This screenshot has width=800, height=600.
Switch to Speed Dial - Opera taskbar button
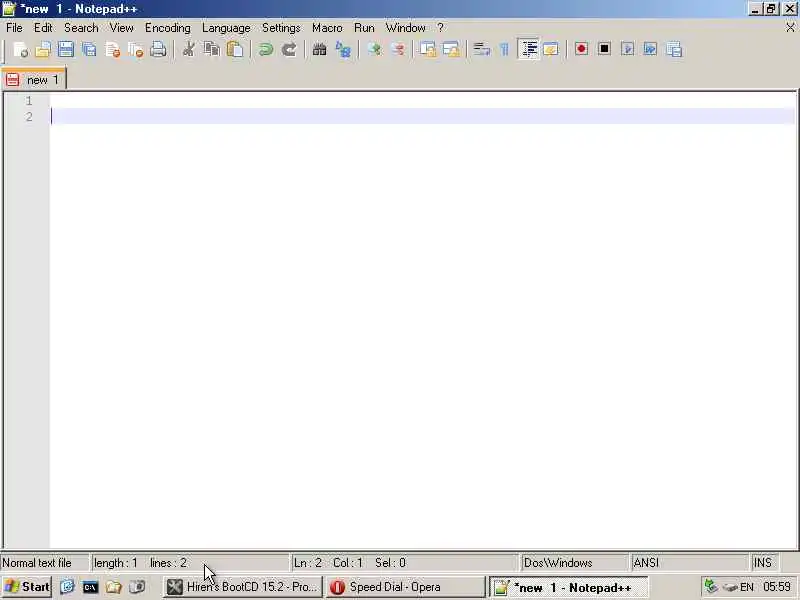click(406, 587)
